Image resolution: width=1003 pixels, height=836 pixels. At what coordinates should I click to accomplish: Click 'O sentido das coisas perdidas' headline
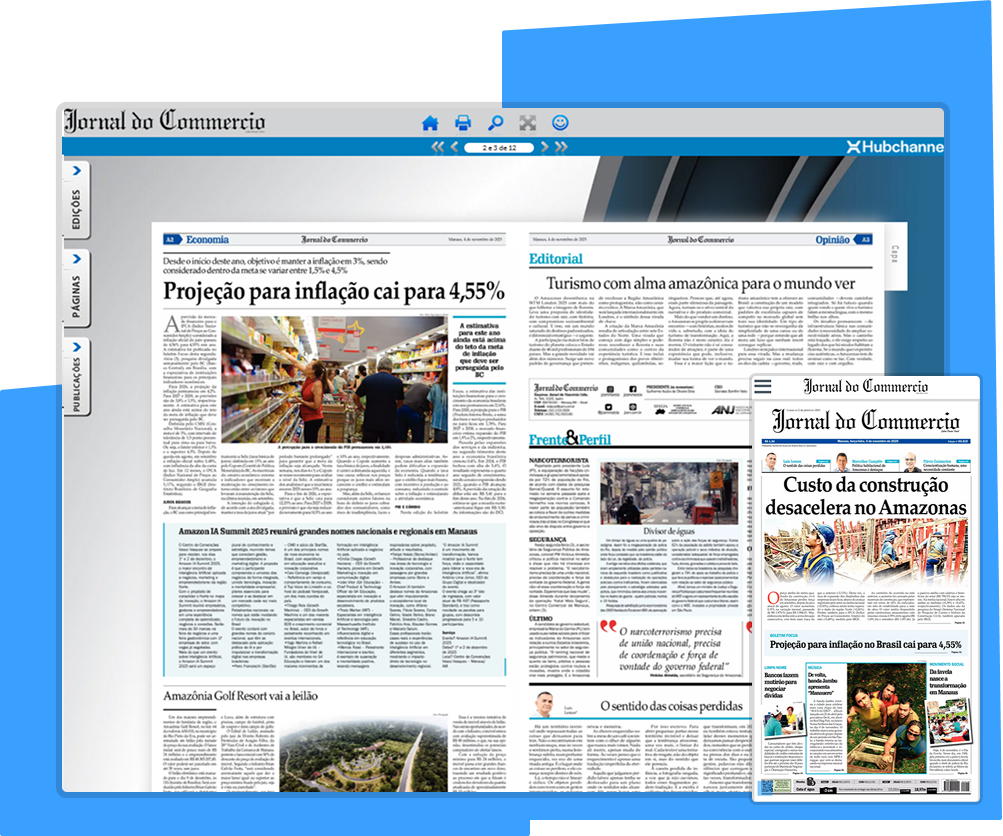[672, 706]
